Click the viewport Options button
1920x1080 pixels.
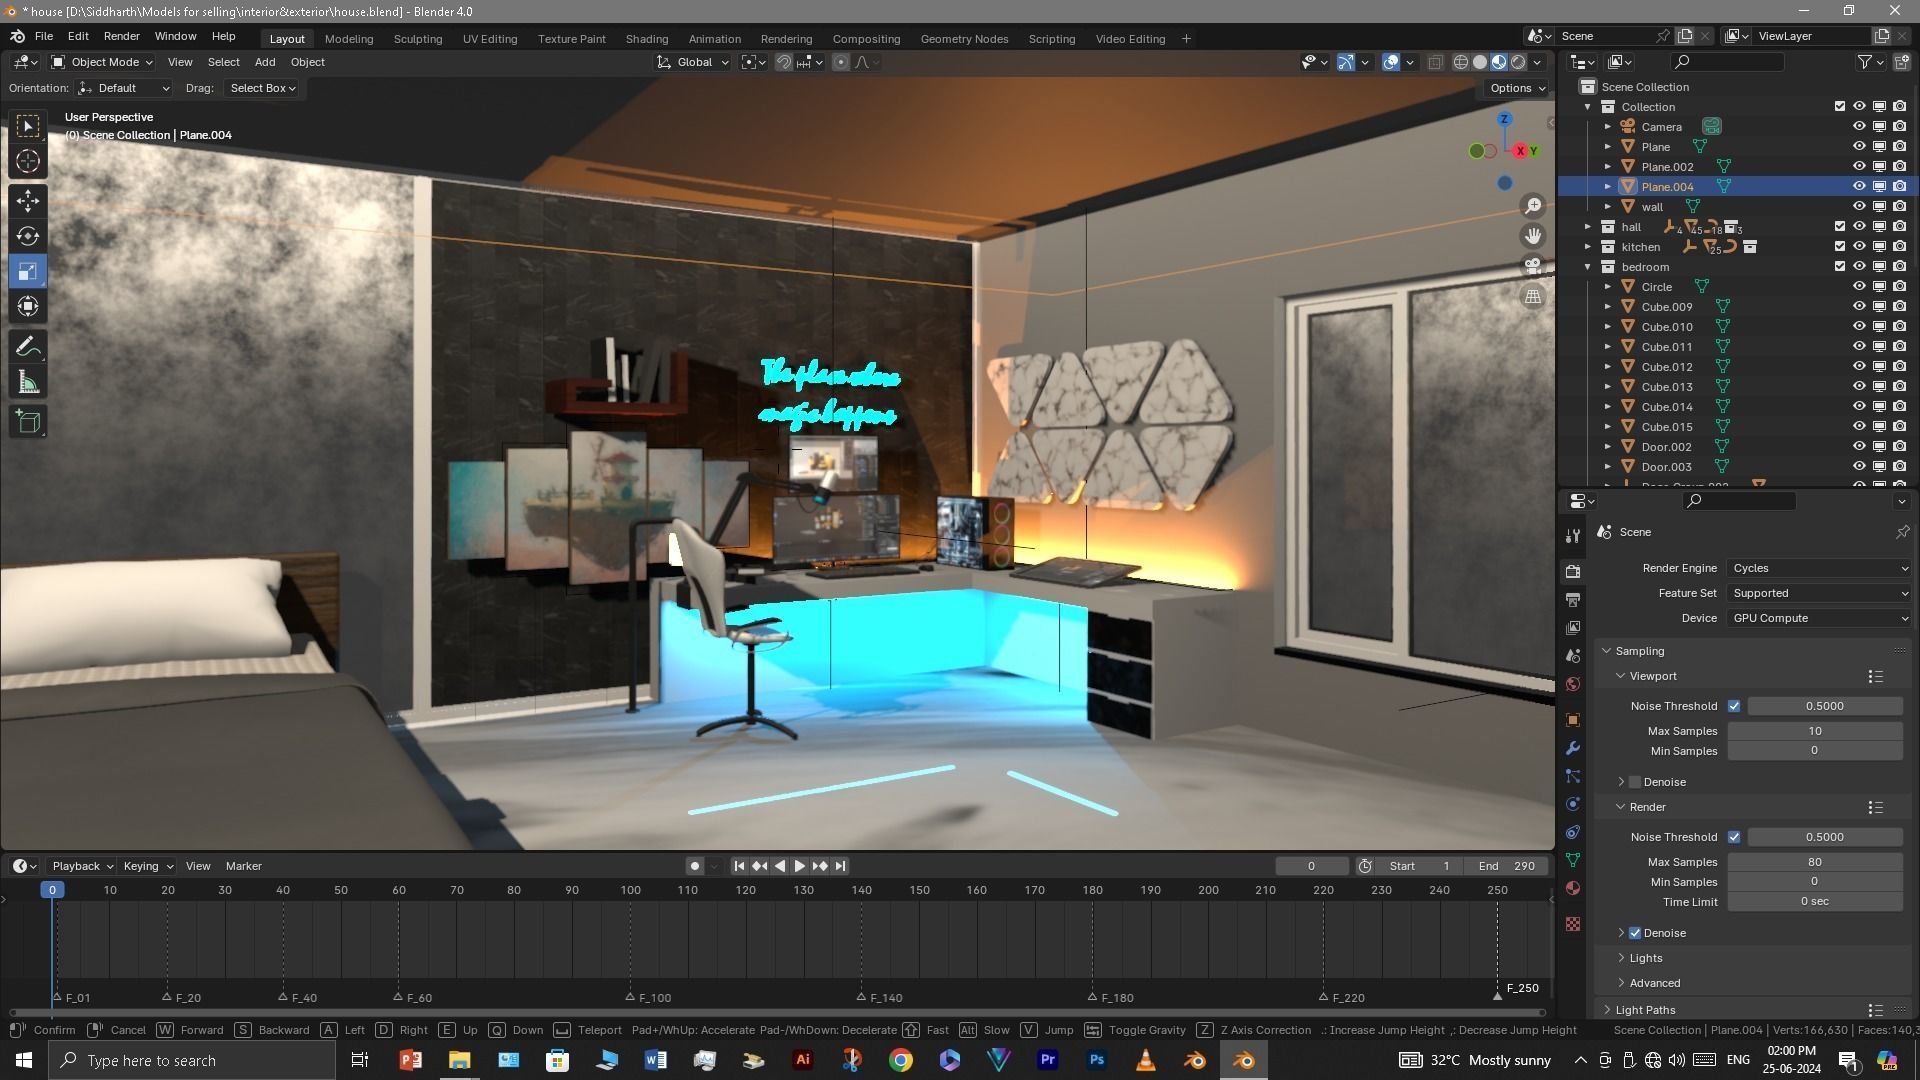pos(1517,88)
